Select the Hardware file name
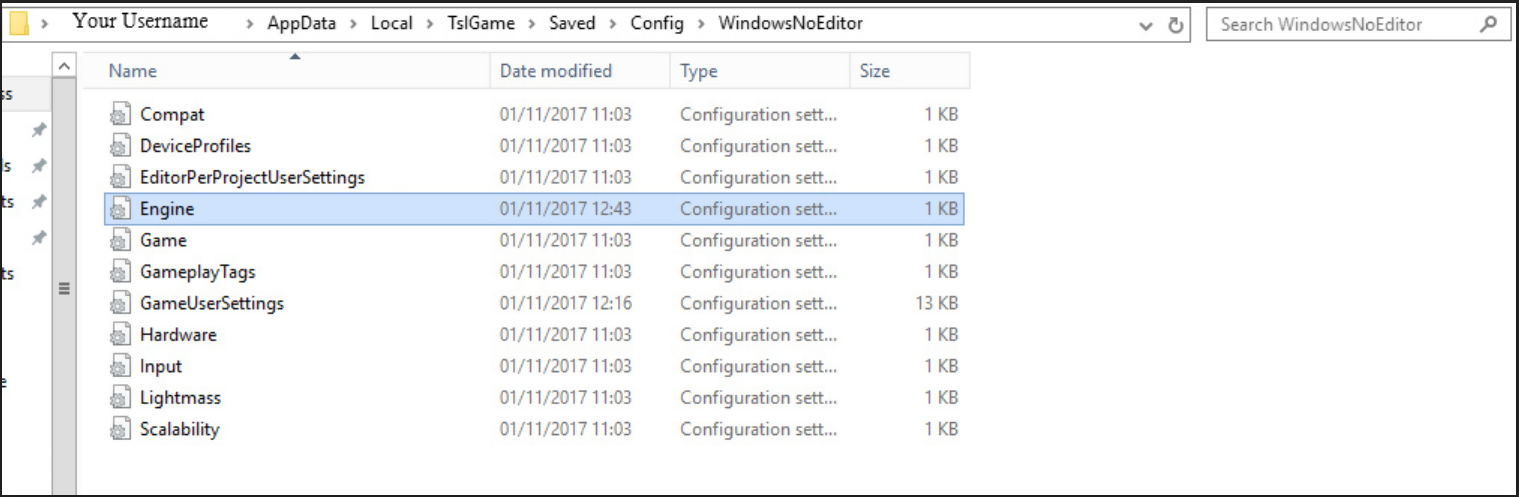 [x=178, y=335]
